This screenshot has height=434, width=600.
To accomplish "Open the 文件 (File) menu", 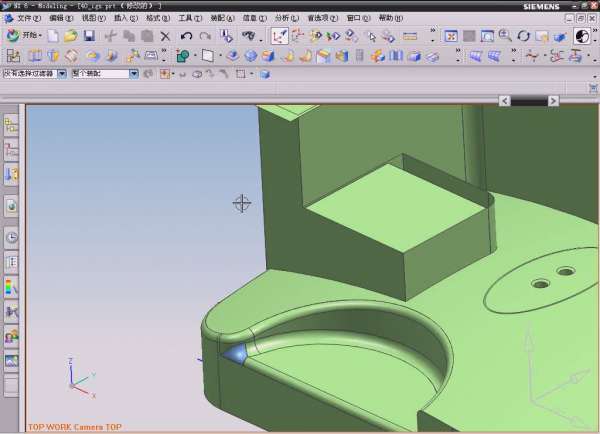I will (28, 18).
